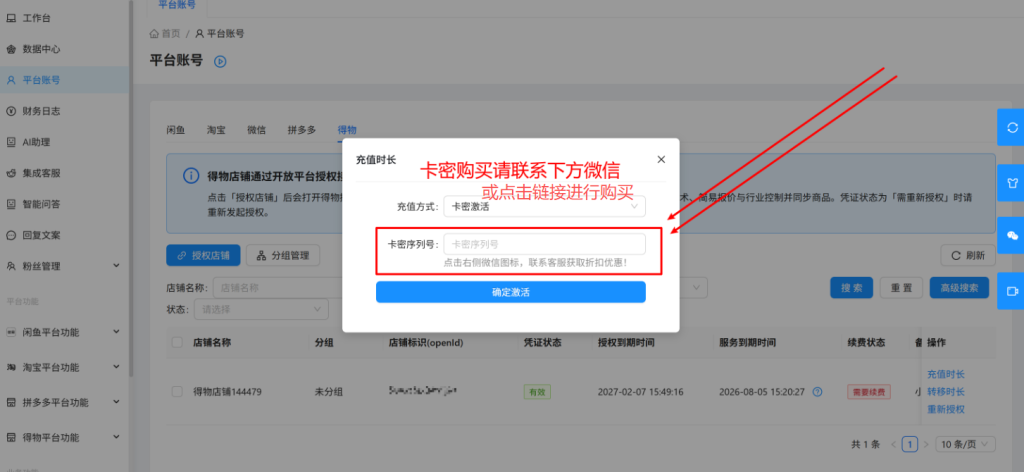Image resolution: width=1024 pixels, height=472 pixels.
Task: Open the 10条/页 page size dropdown
Action: (965, 444)
